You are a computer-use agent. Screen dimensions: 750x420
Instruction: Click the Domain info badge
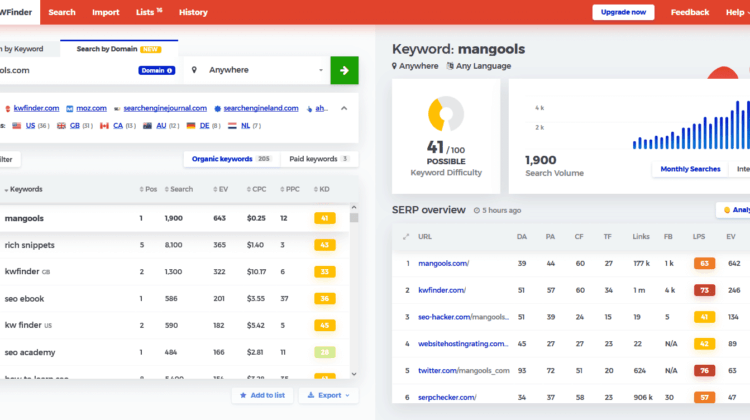[x=156, y=70]
